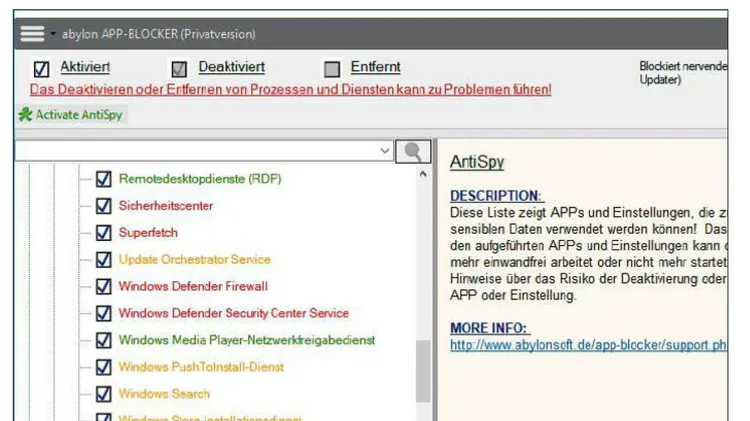Image resolution: width=750 pixels, height=421 pixels.
Task: Click the Deaktiviert label
Action: click(x=232, y=67)
